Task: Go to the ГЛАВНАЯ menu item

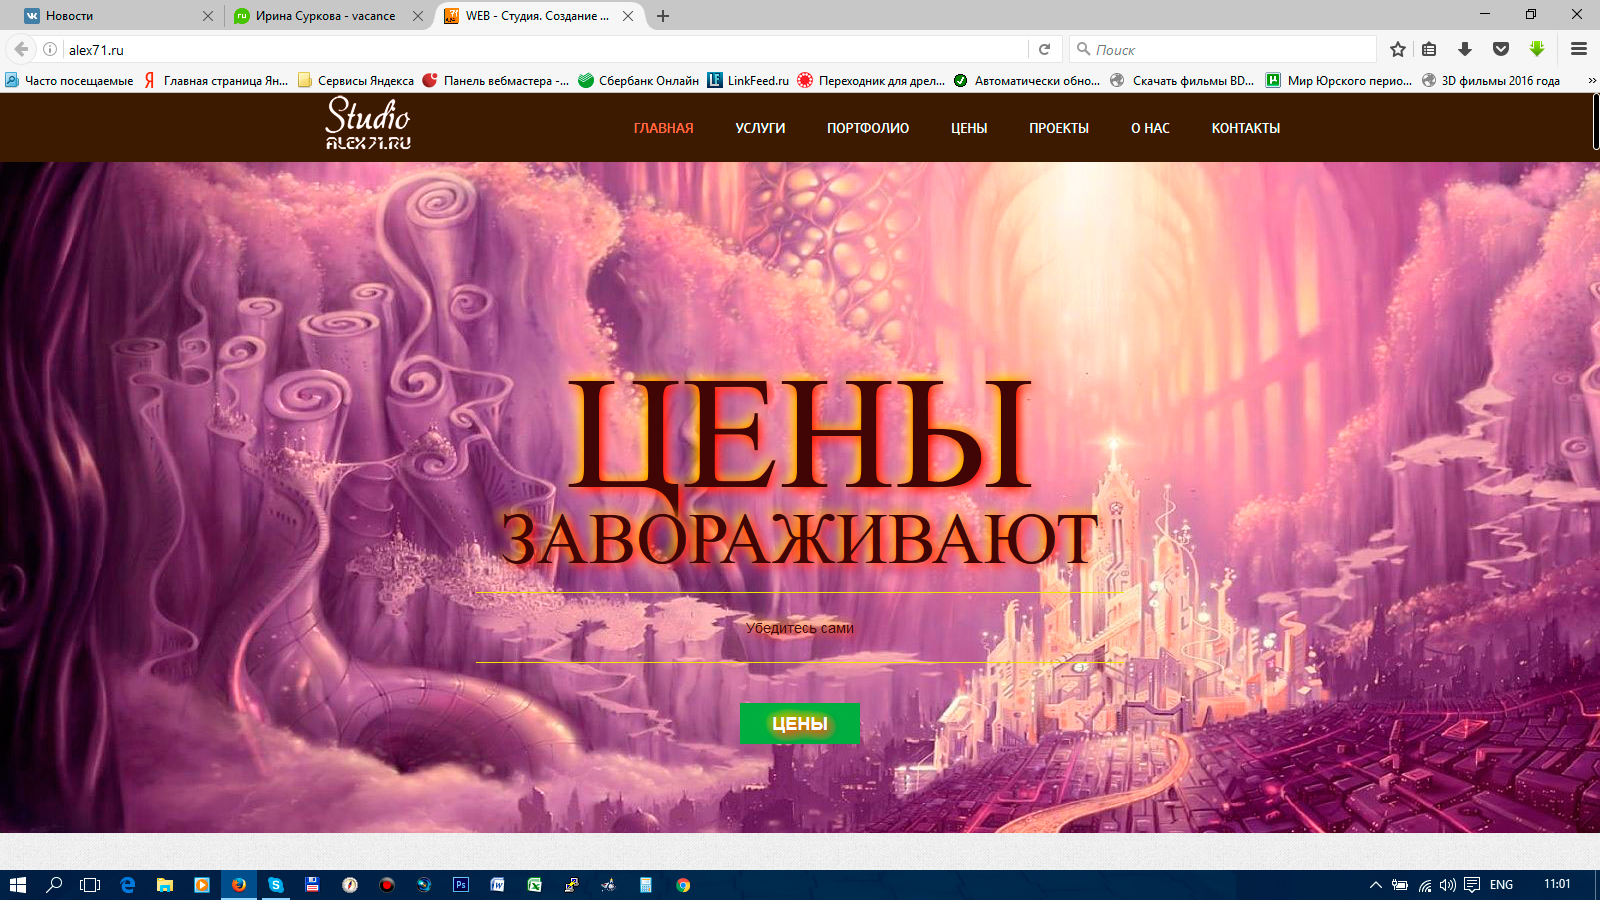Action: click(x=664, y=128)
